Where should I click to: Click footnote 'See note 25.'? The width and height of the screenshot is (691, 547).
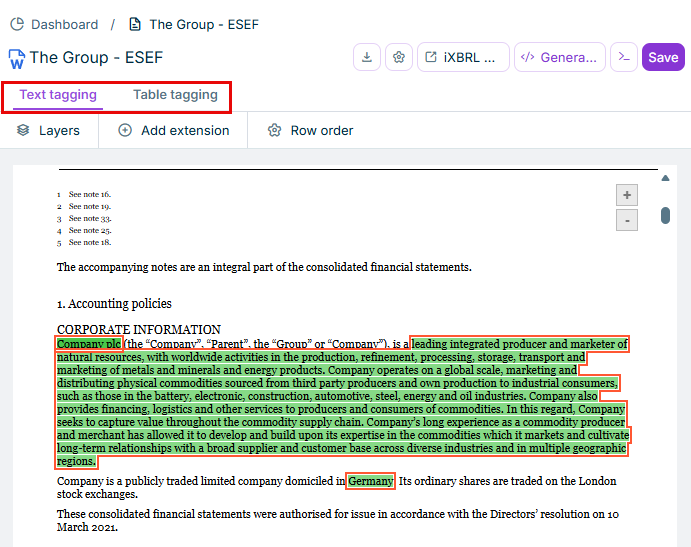click(x=90, y=230)
